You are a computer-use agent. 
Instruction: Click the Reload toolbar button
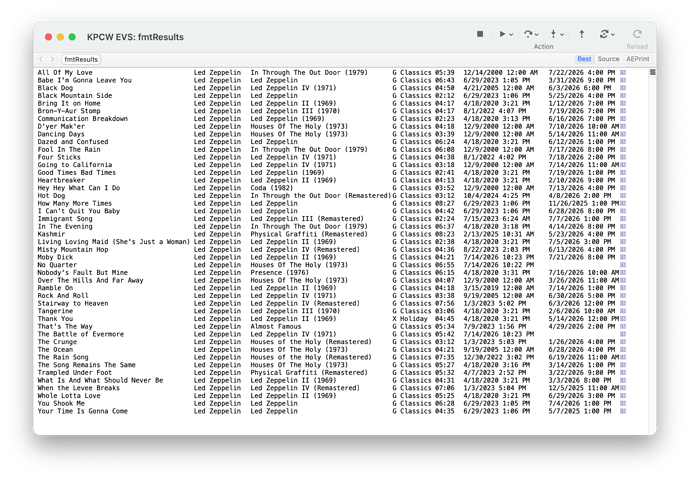tap(637, 38)
